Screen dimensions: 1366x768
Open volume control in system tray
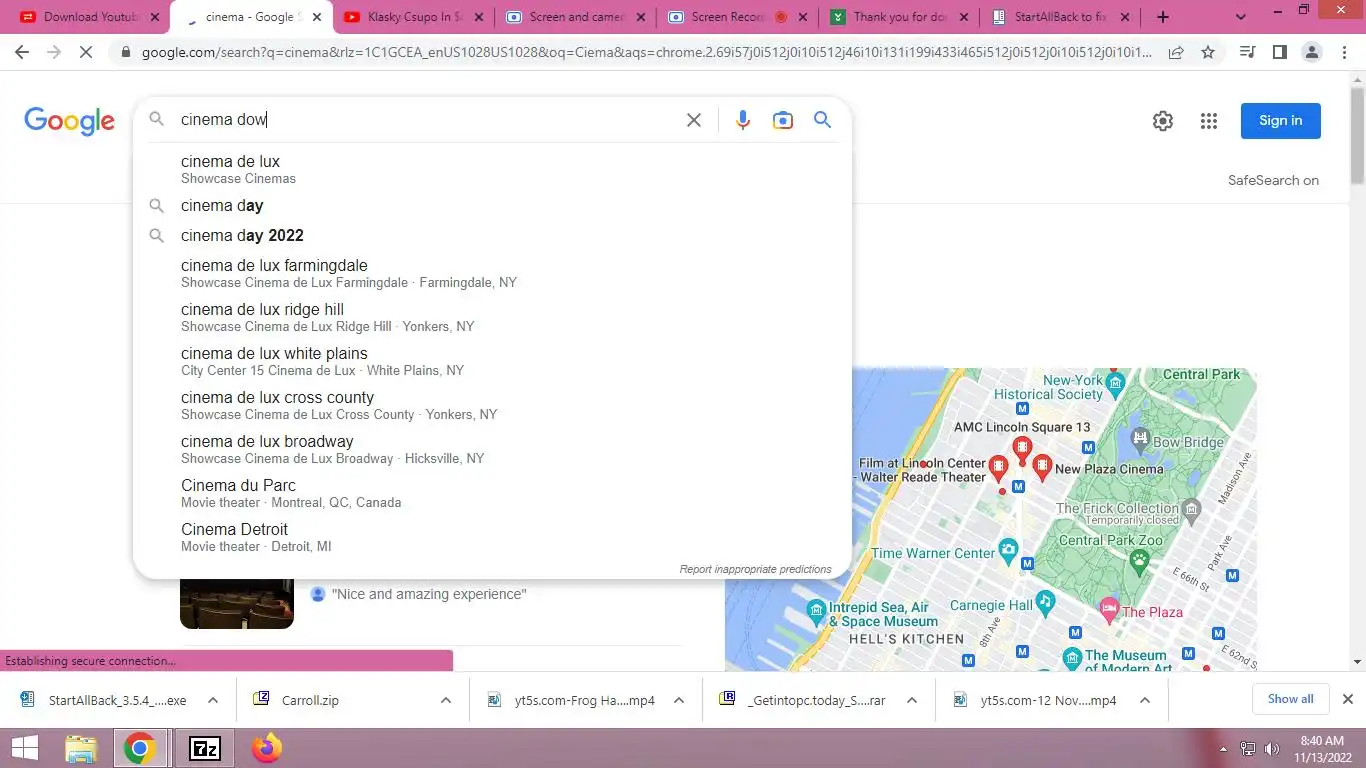(1272, 749)
